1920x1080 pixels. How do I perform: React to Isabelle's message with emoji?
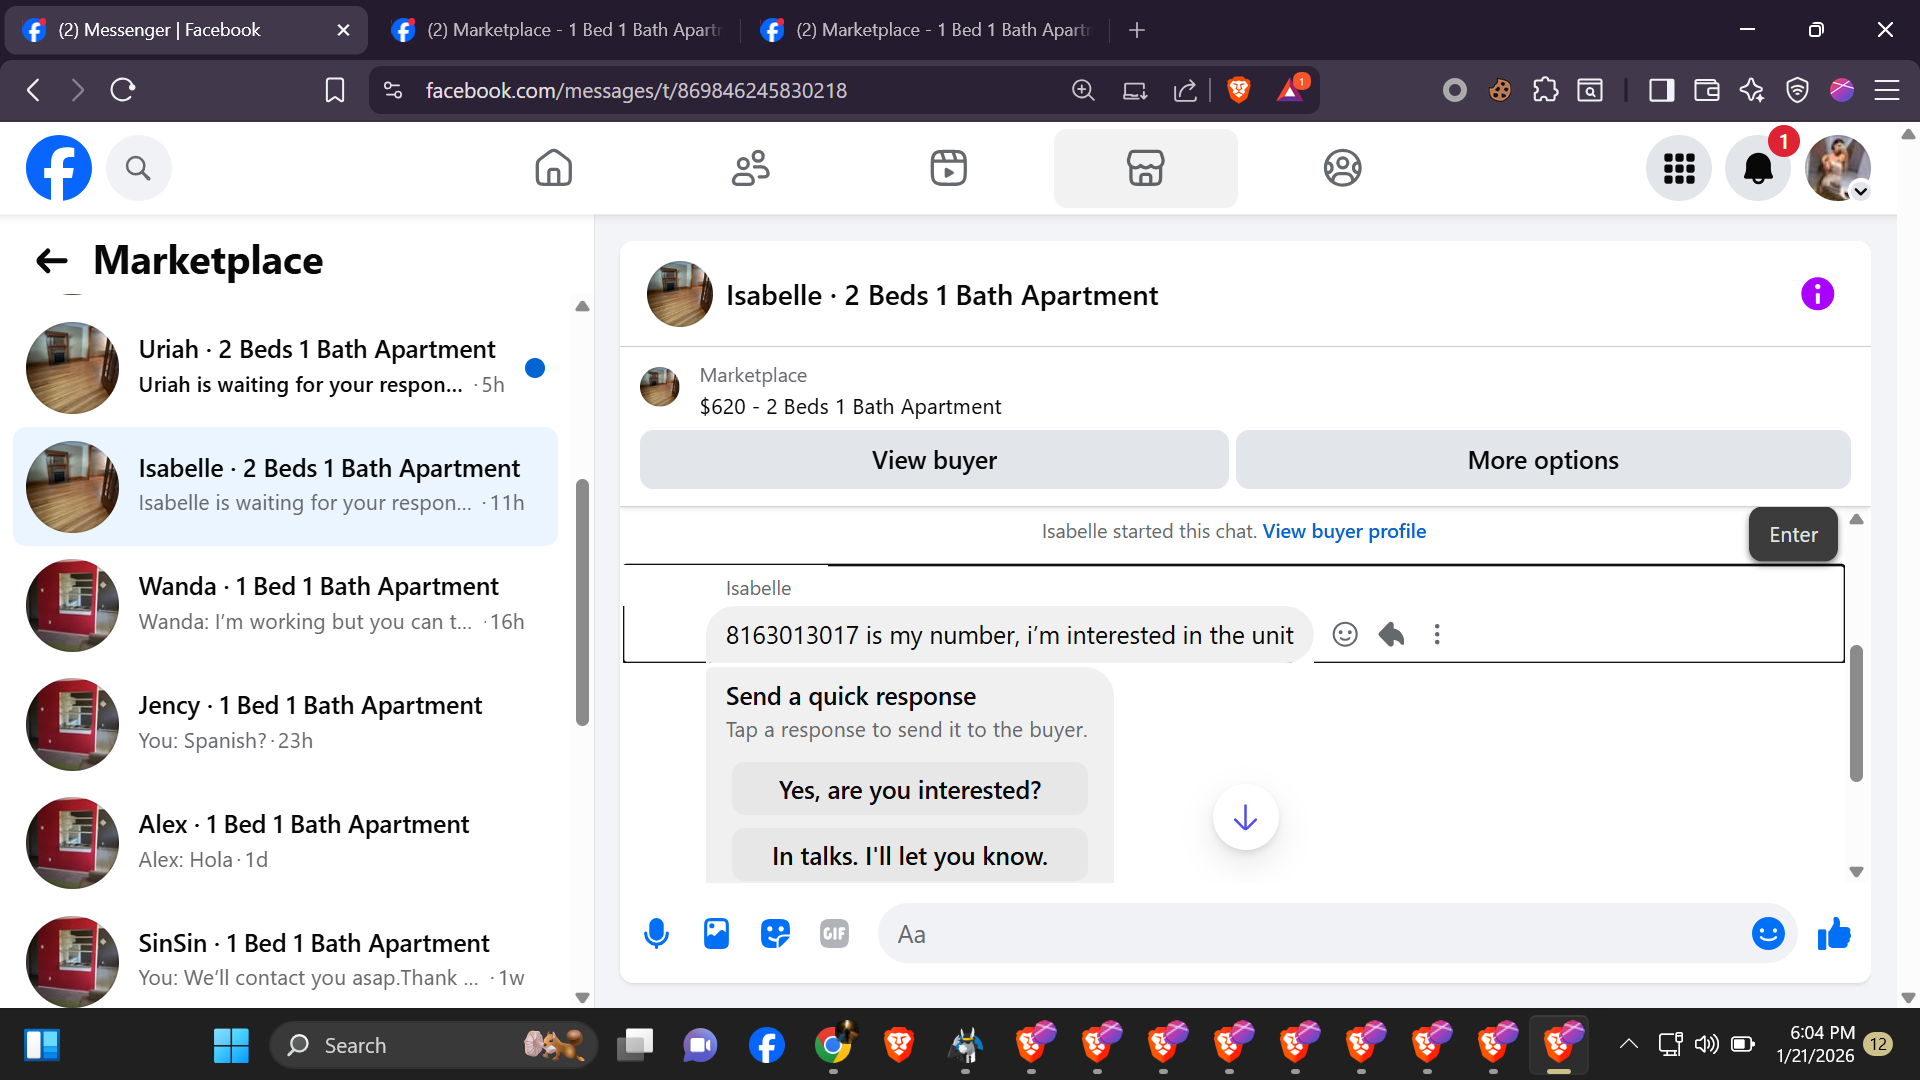(1345, 634)
